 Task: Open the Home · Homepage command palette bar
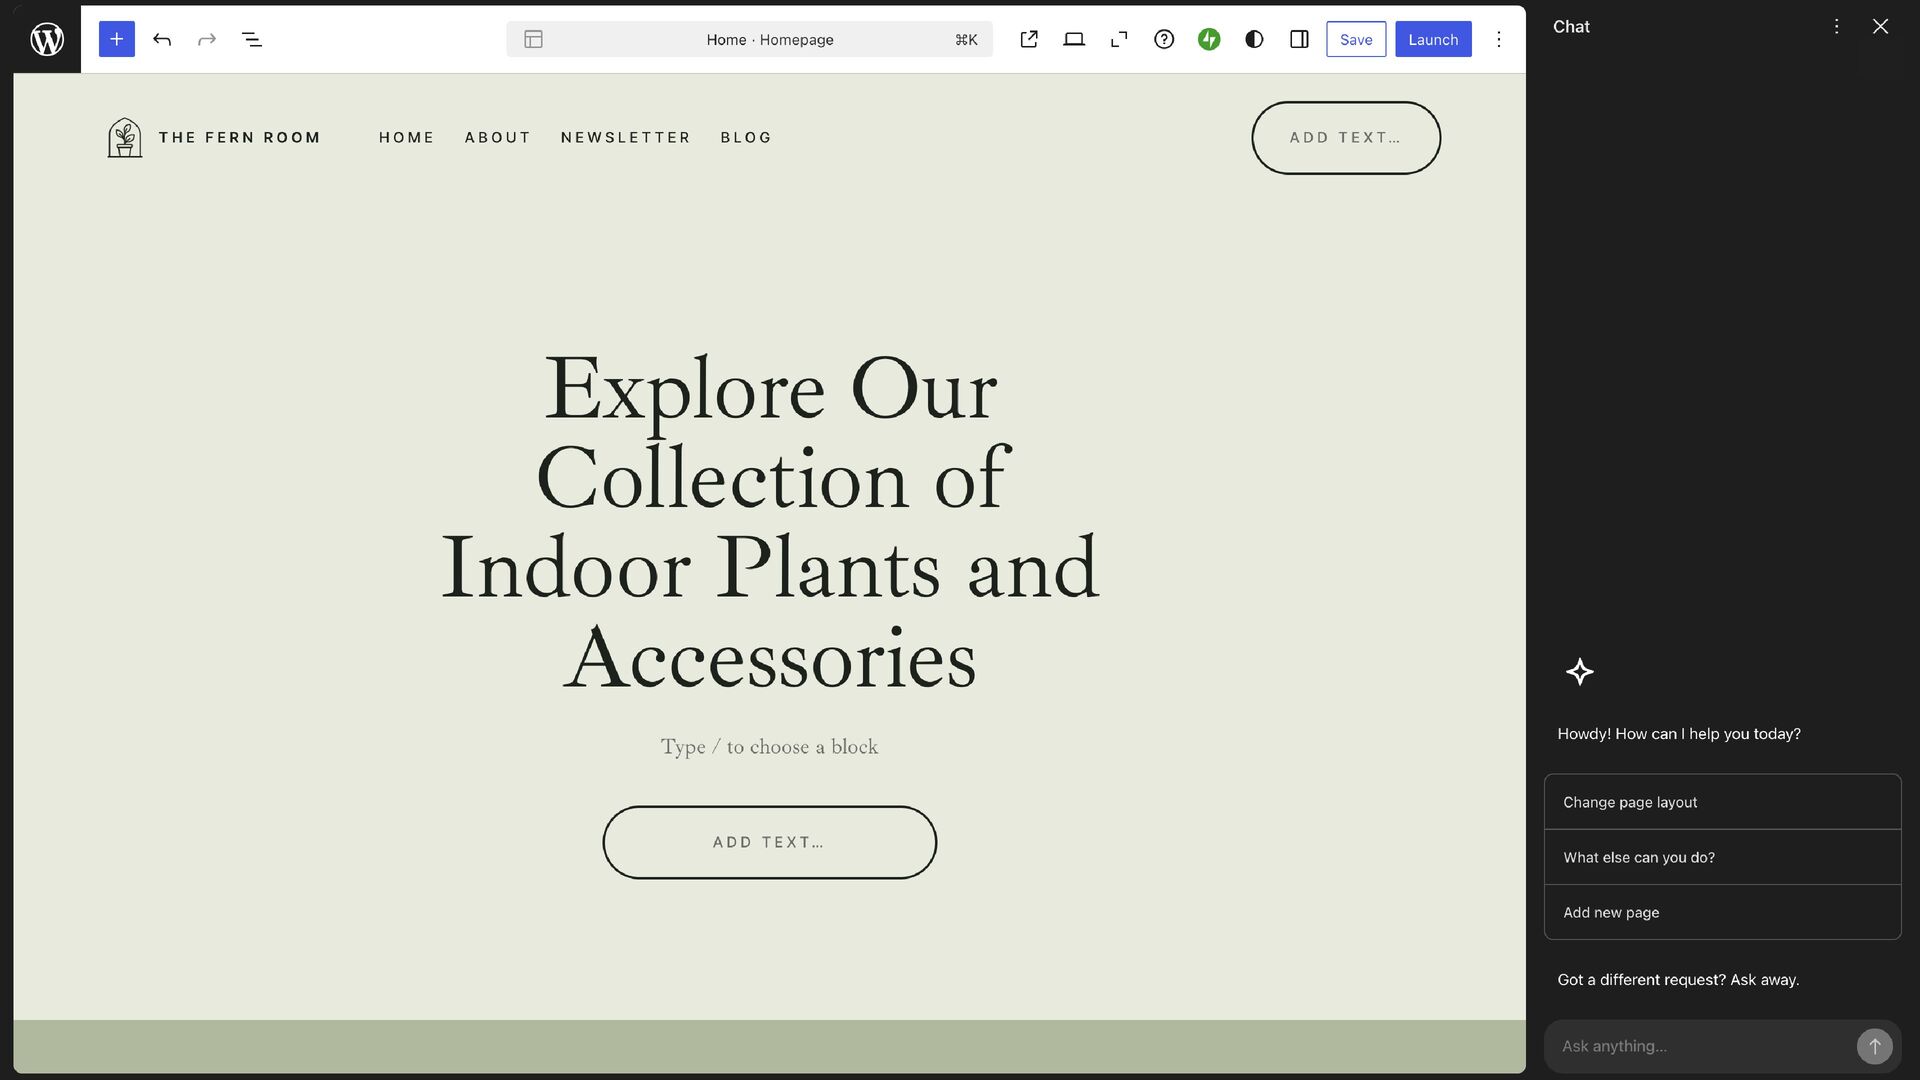(x=749, y=39)
